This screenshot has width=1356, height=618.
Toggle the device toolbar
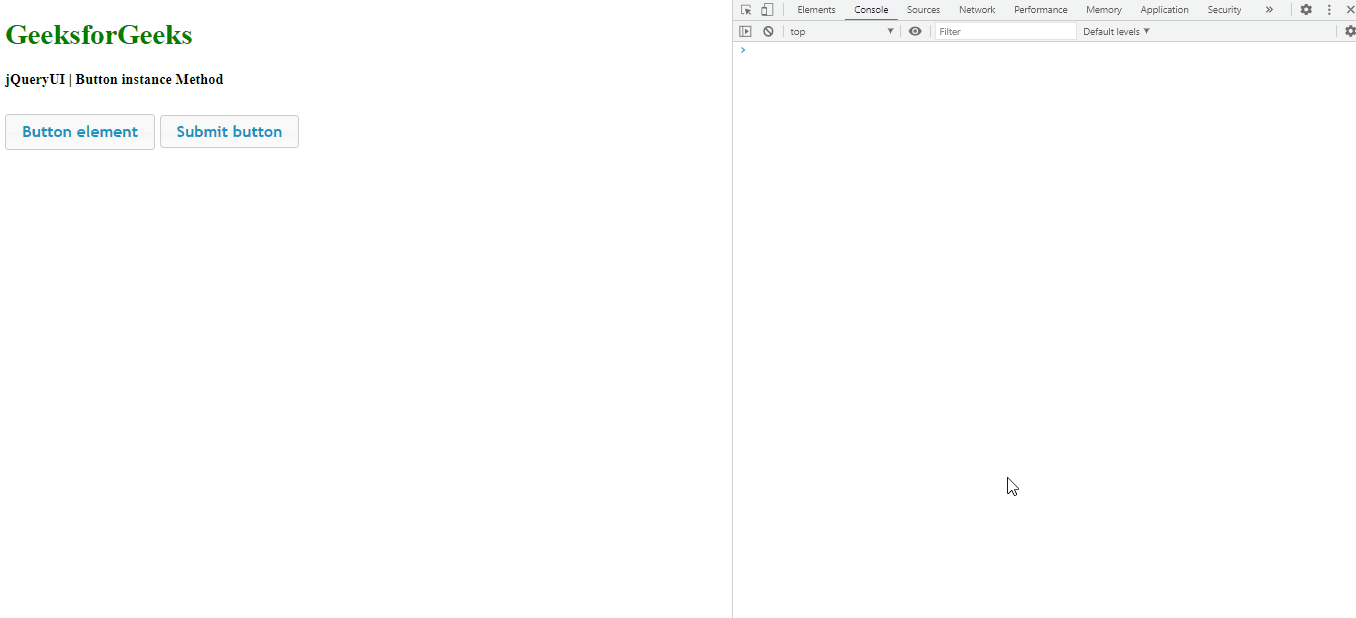coord(766,9)
